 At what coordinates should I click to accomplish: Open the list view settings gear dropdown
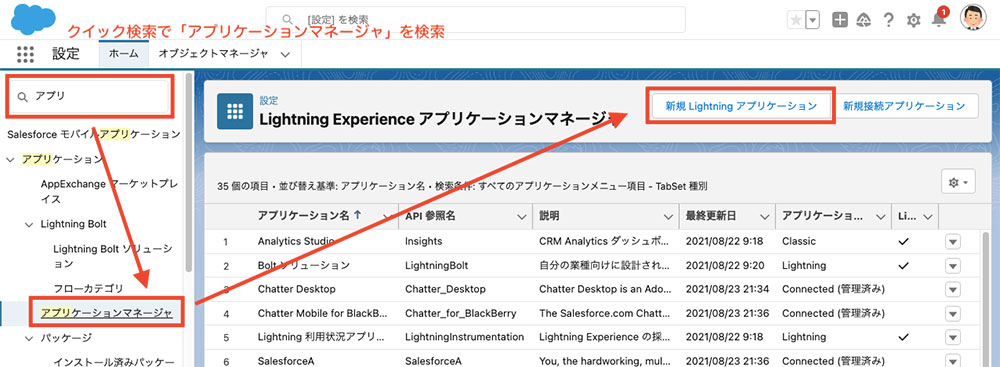[959, 183]
